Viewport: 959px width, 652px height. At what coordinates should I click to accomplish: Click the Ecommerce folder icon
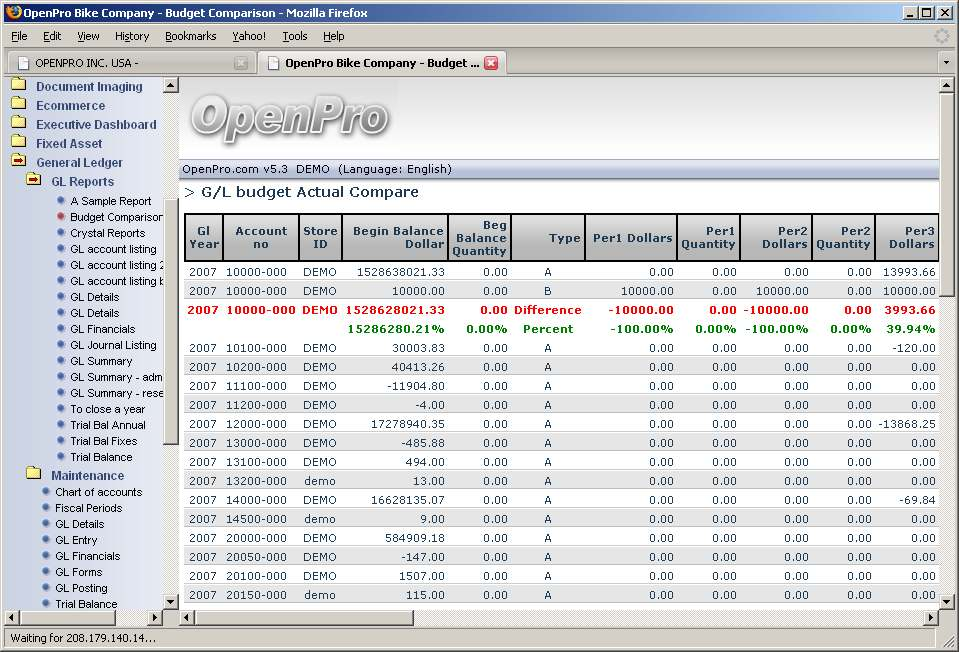click(18, 105)
